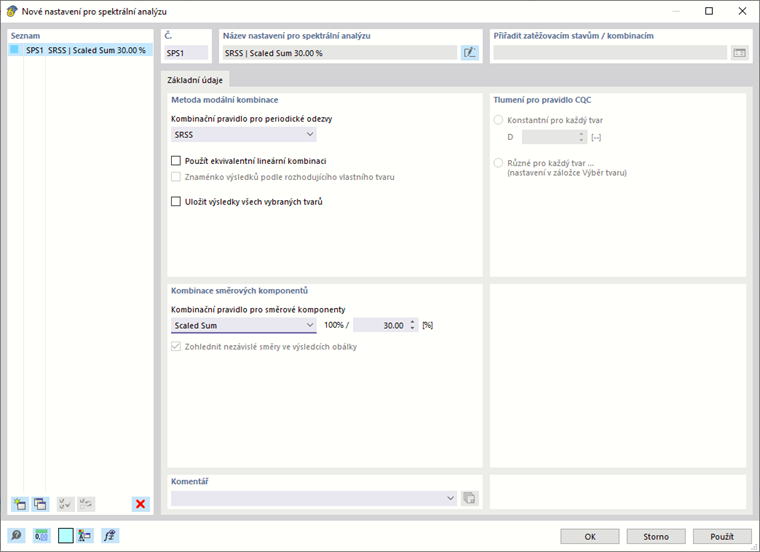The width and height of the screenshot is (760, 552).
Task: Delete the selected setting with the red X
Action: click(x=141, y=504)
